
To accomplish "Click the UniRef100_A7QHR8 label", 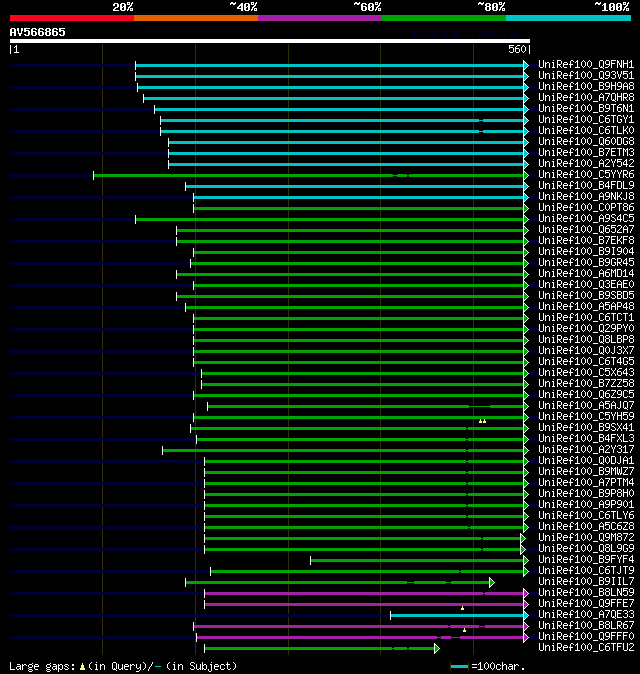I will point(586,98).
